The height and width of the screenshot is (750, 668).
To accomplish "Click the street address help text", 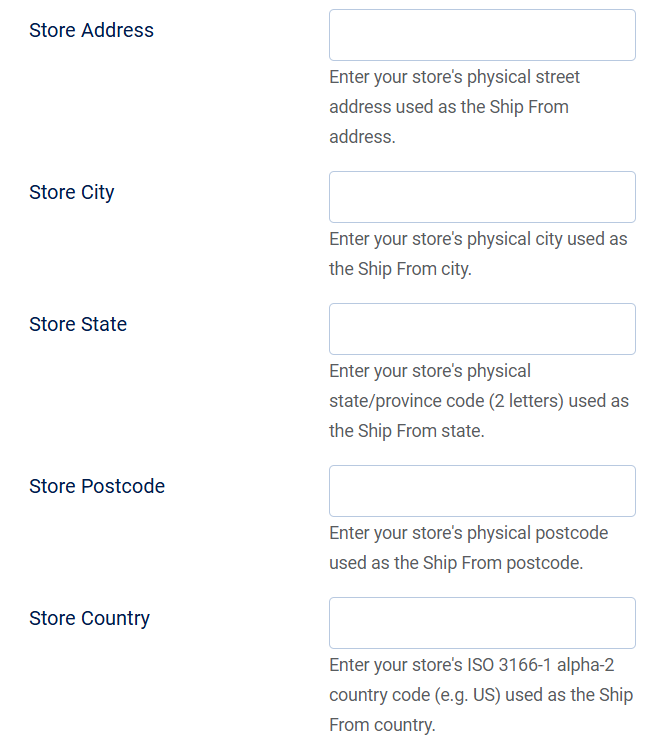I will click(454, 78).
